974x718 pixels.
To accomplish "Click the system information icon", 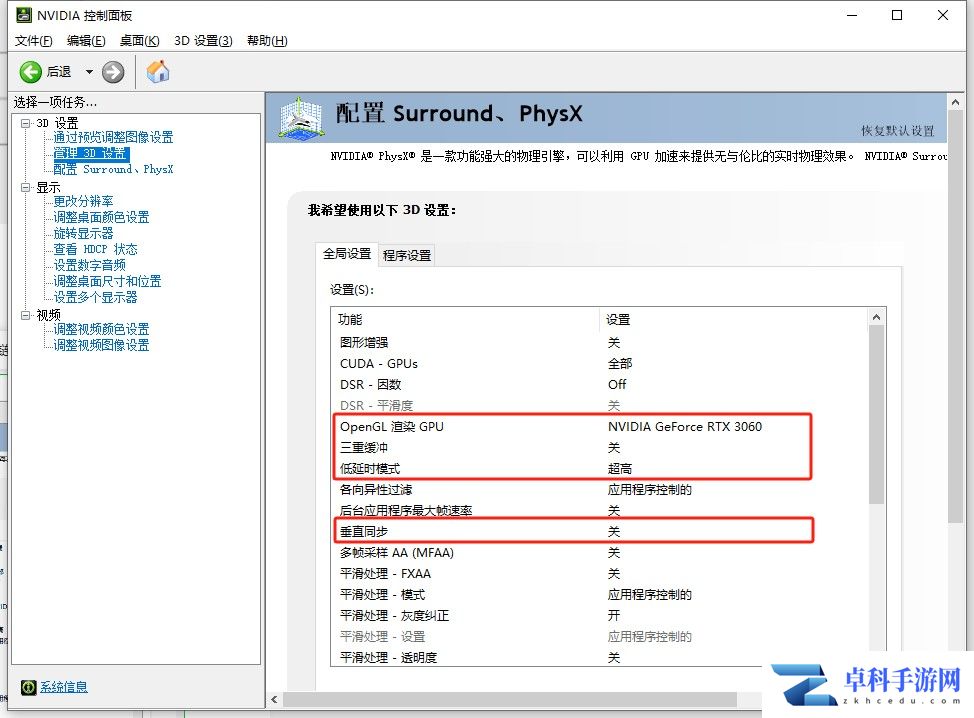I will 28,687.
